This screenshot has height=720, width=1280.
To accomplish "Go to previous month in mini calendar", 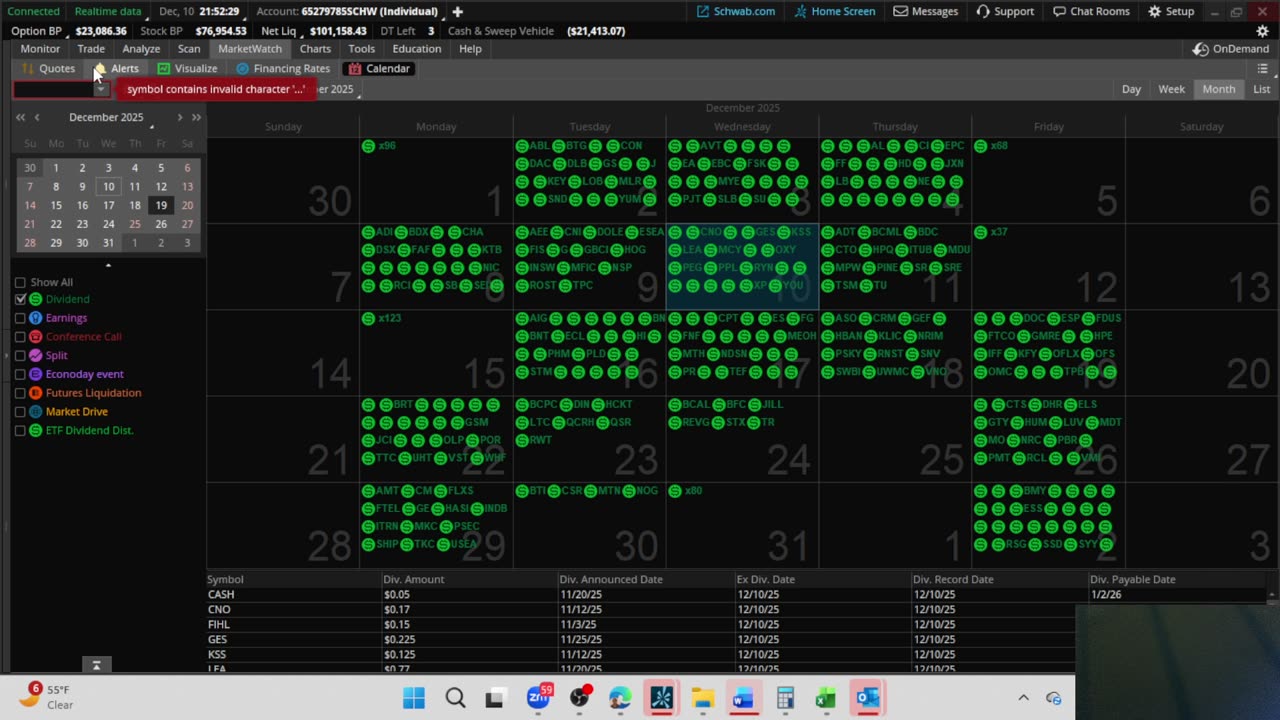I will pos(37,117).
